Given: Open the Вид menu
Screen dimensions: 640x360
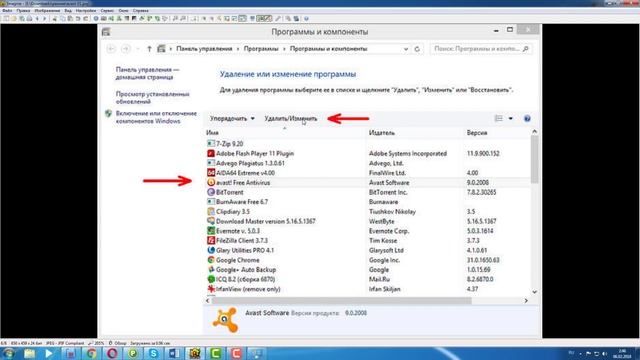Looking at the screenshot, I should tap(68, 11).
